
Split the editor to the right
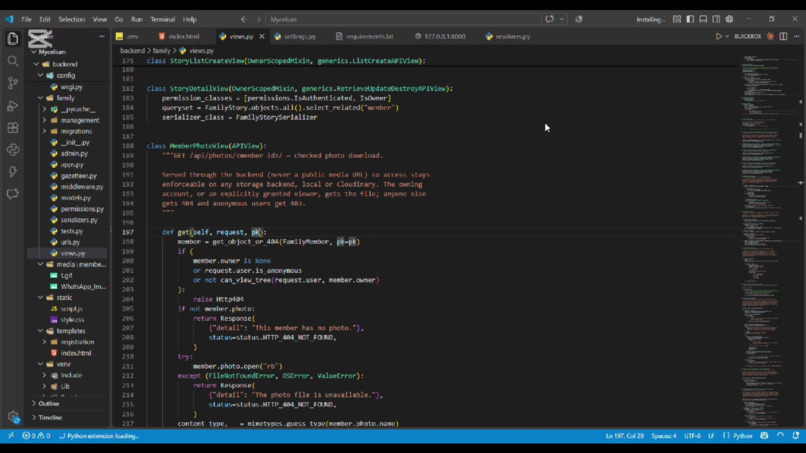[783, 37]
